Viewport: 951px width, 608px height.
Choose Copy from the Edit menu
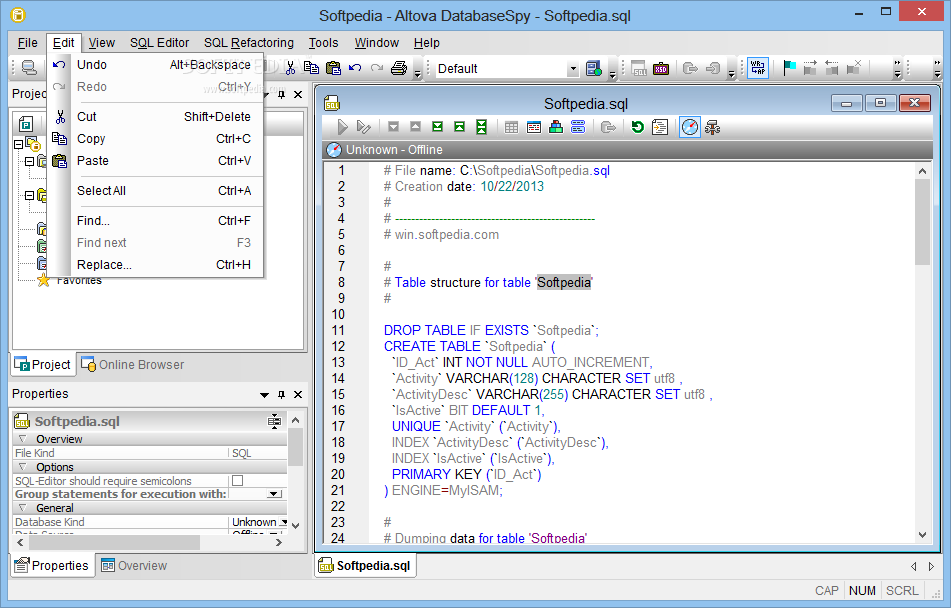point(156,138)
